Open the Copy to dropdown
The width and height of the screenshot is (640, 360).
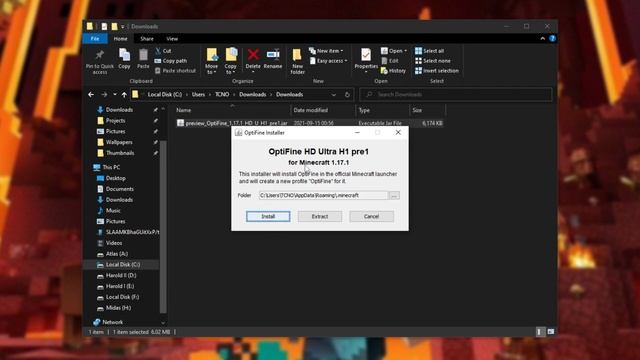point(231,61)
